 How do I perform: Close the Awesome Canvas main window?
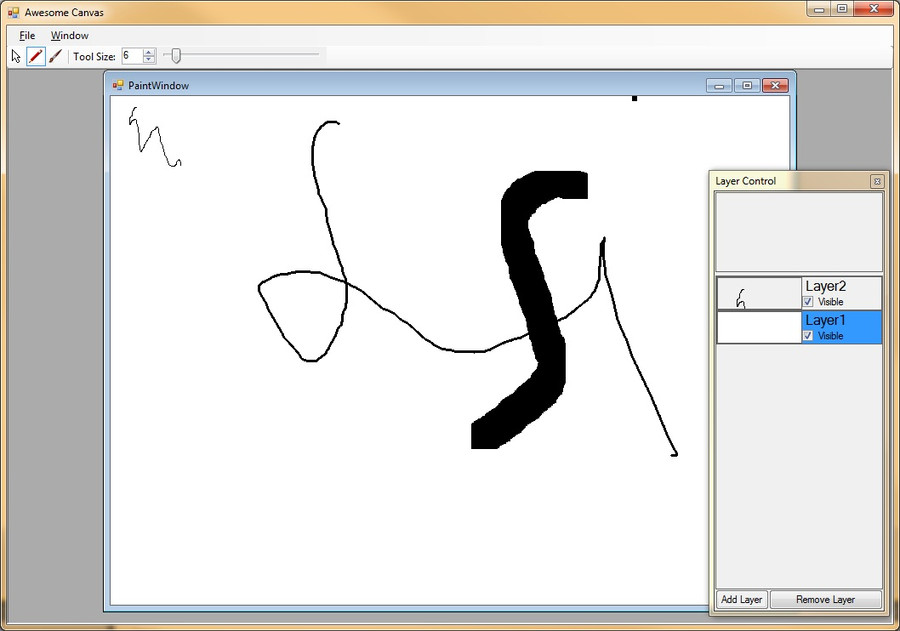pos(874,9)
